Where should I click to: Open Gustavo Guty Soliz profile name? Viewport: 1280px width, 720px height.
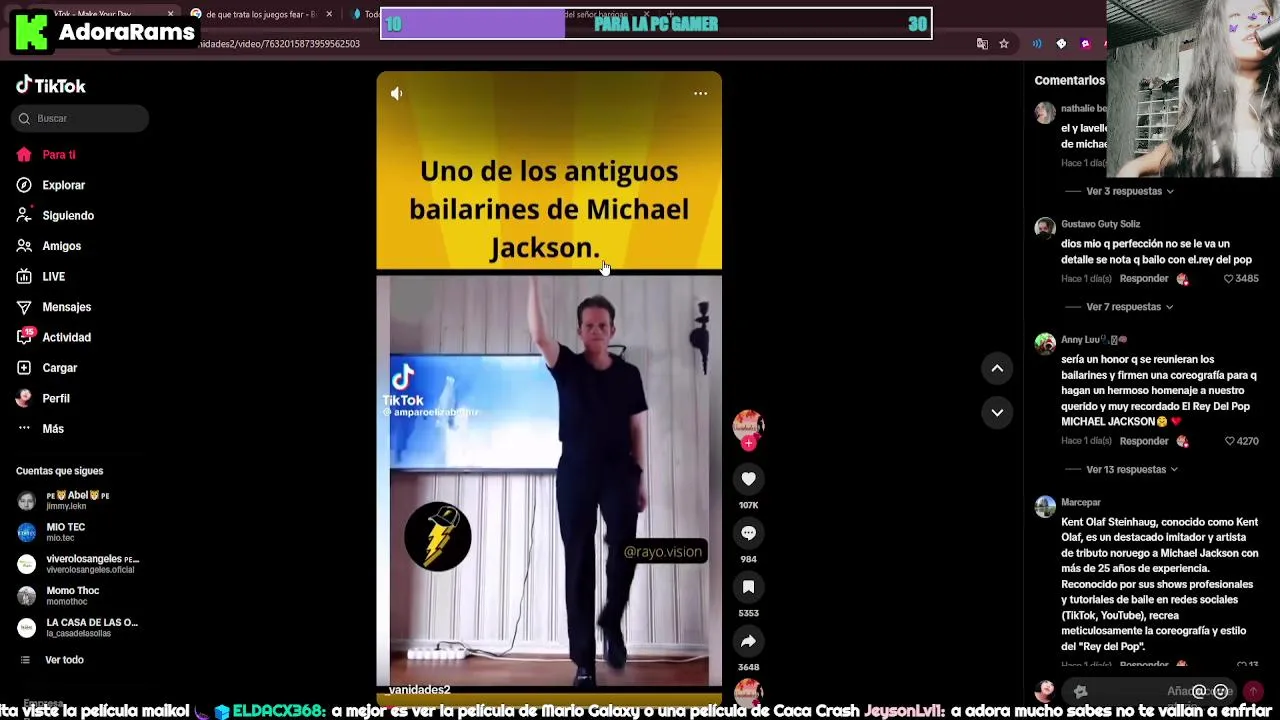[x=1100, y=224]
